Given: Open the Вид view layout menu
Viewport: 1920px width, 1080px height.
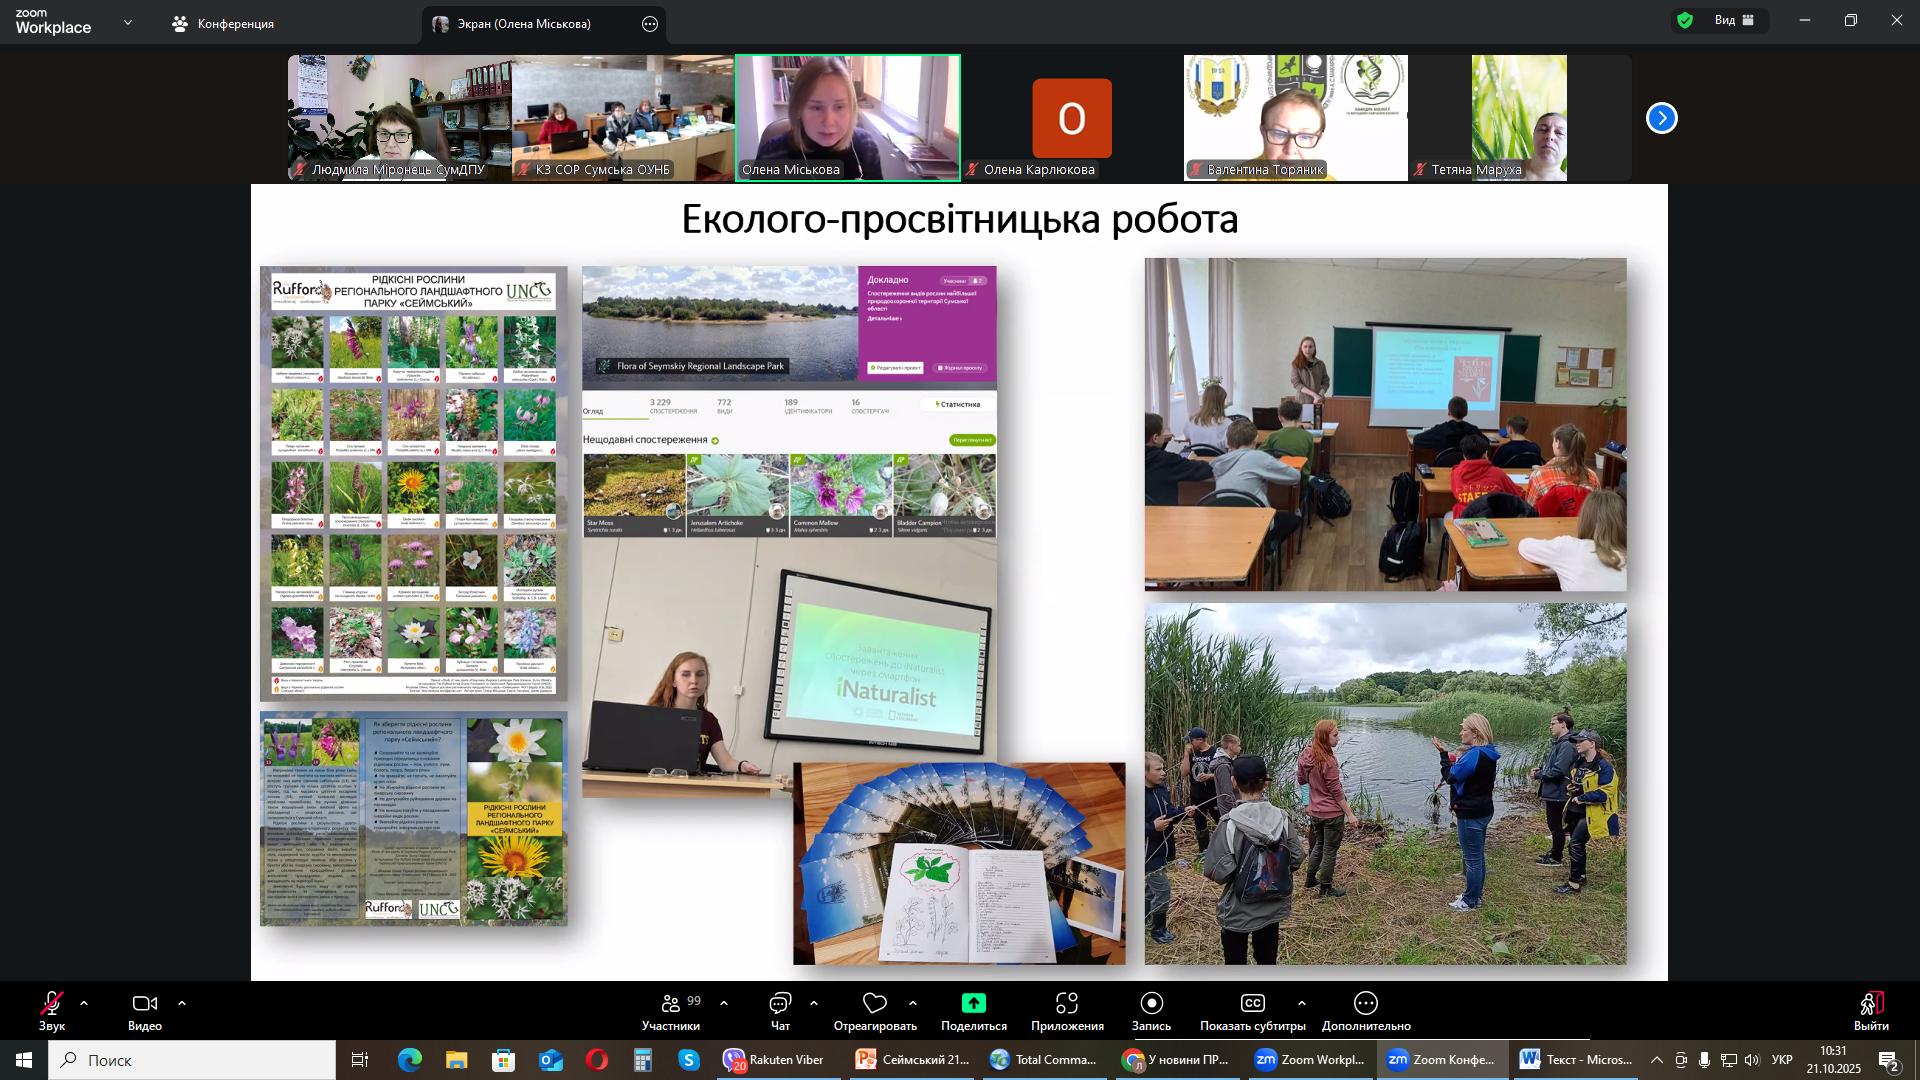Looking at the screenshot, I should pyautogui.click(x=1734, y=20).
